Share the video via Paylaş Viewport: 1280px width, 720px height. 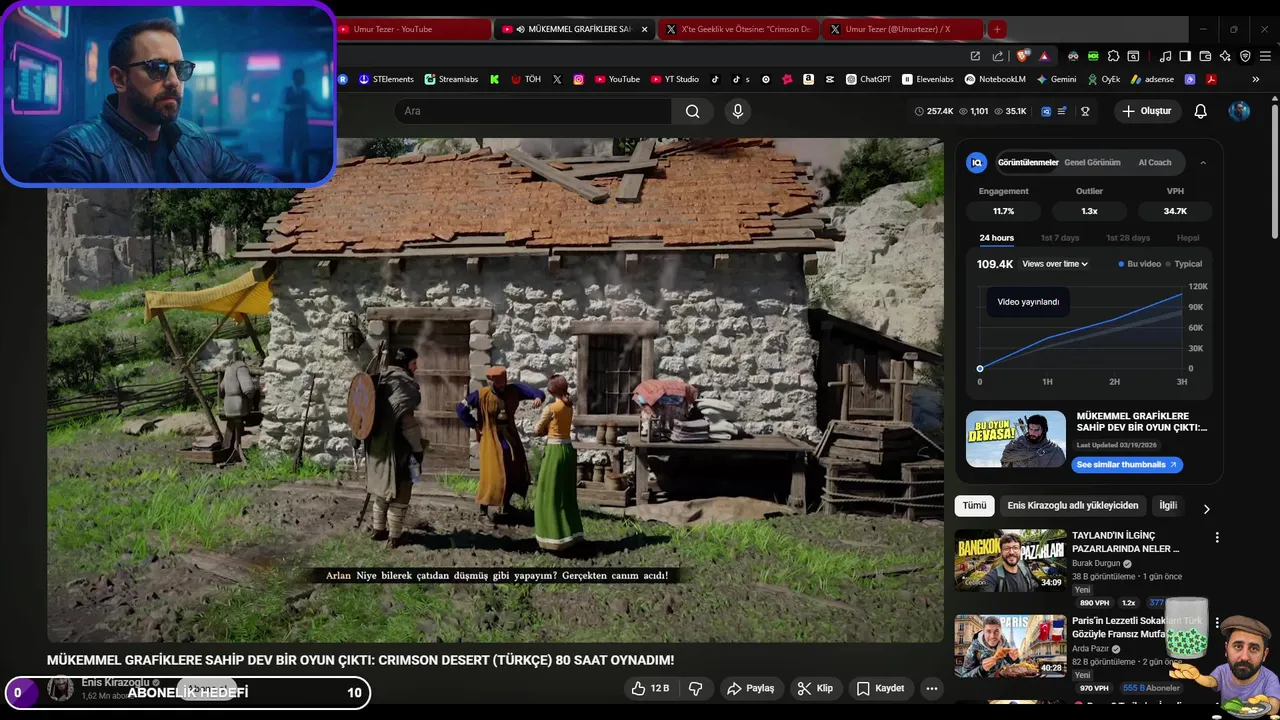point(751,688)
